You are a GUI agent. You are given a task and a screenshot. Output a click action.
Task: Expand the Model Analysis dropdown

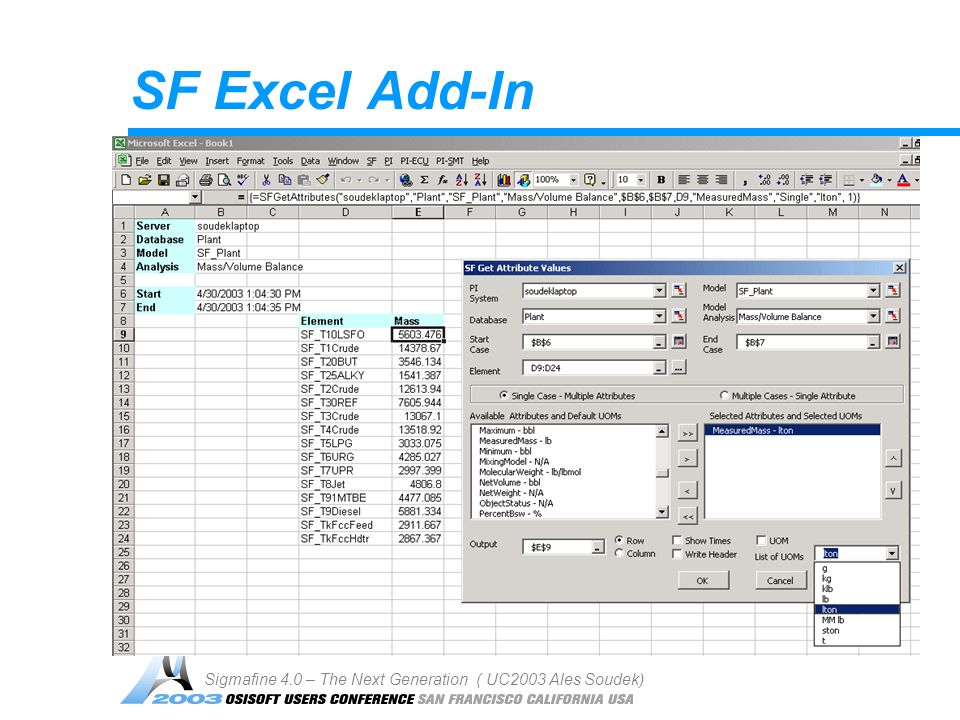(874, 317)
